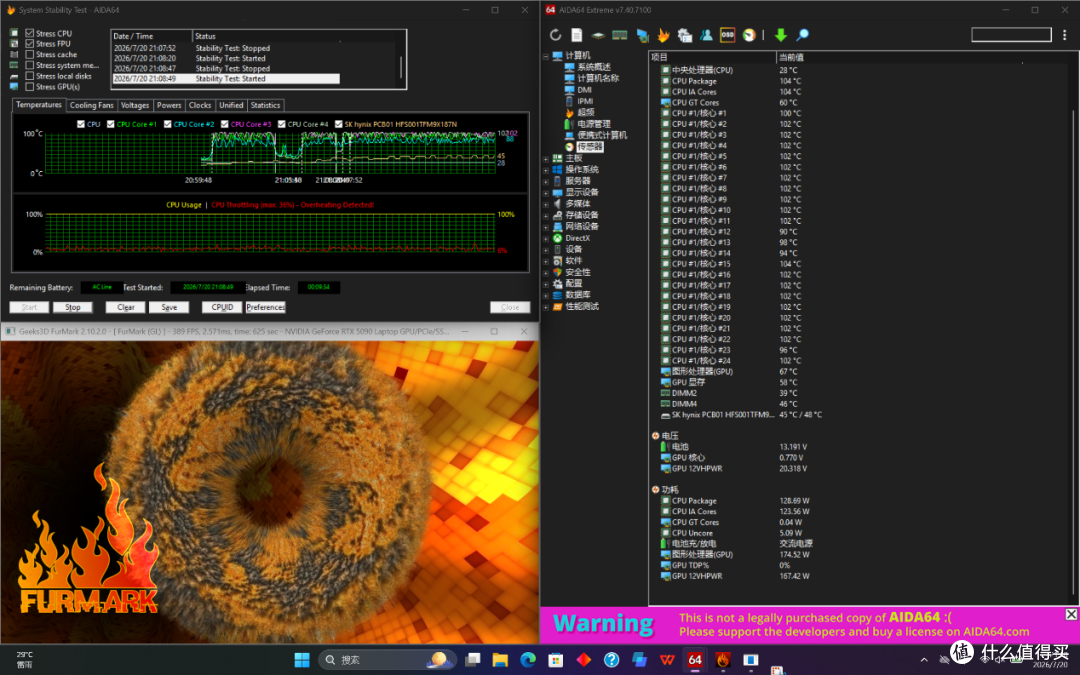Enable the Stress cache checkbox

[x=30, y=54]
